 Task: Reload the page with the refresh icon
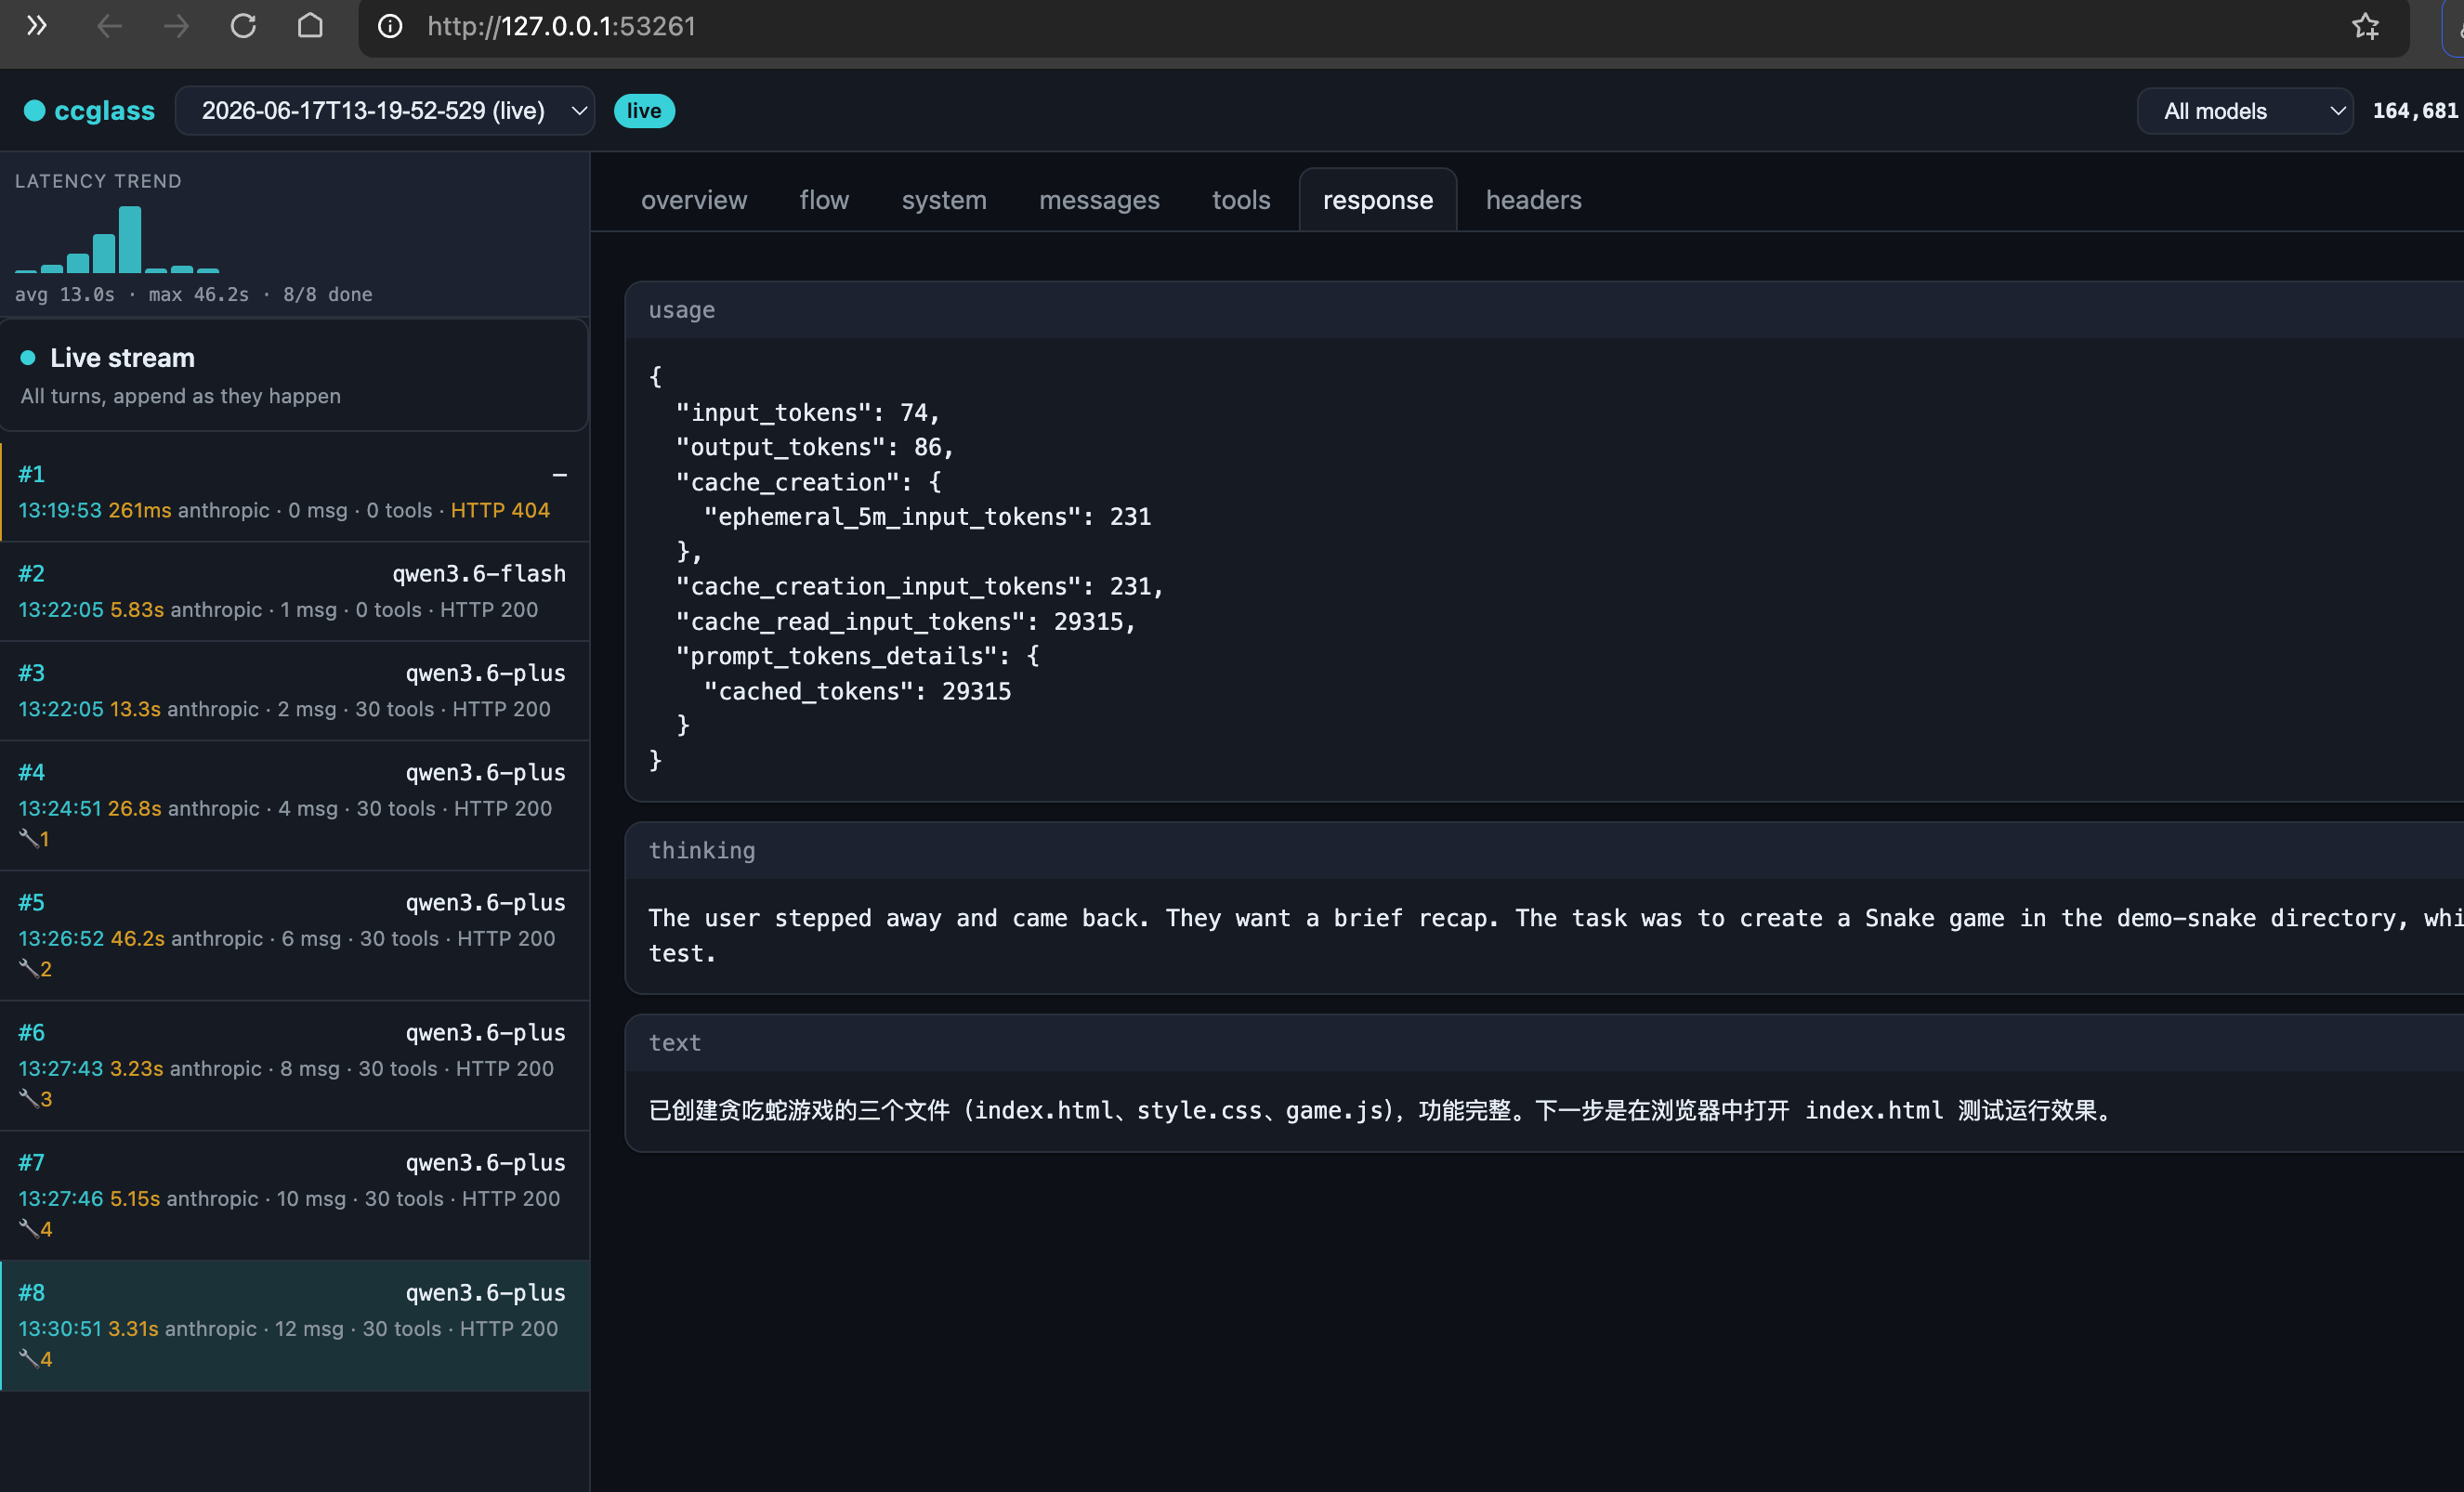pos(243,26)
